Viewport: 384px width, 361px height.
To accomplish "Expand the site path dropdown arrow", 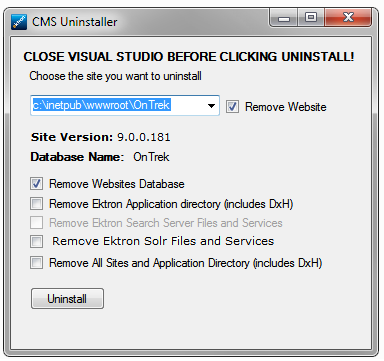I will (x=211, y=106).
